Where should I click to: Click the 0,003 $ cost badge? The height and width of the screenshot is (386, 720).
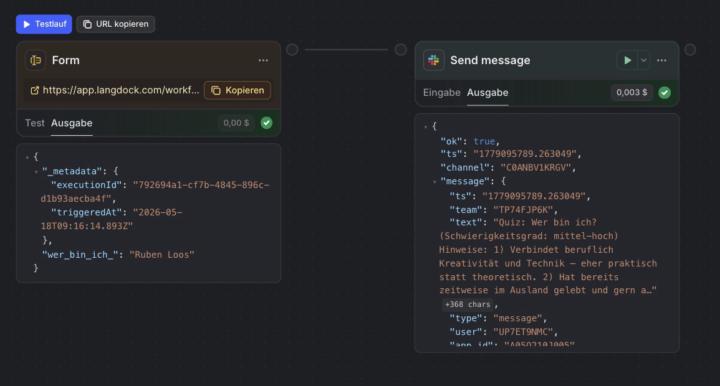[631, 92]
